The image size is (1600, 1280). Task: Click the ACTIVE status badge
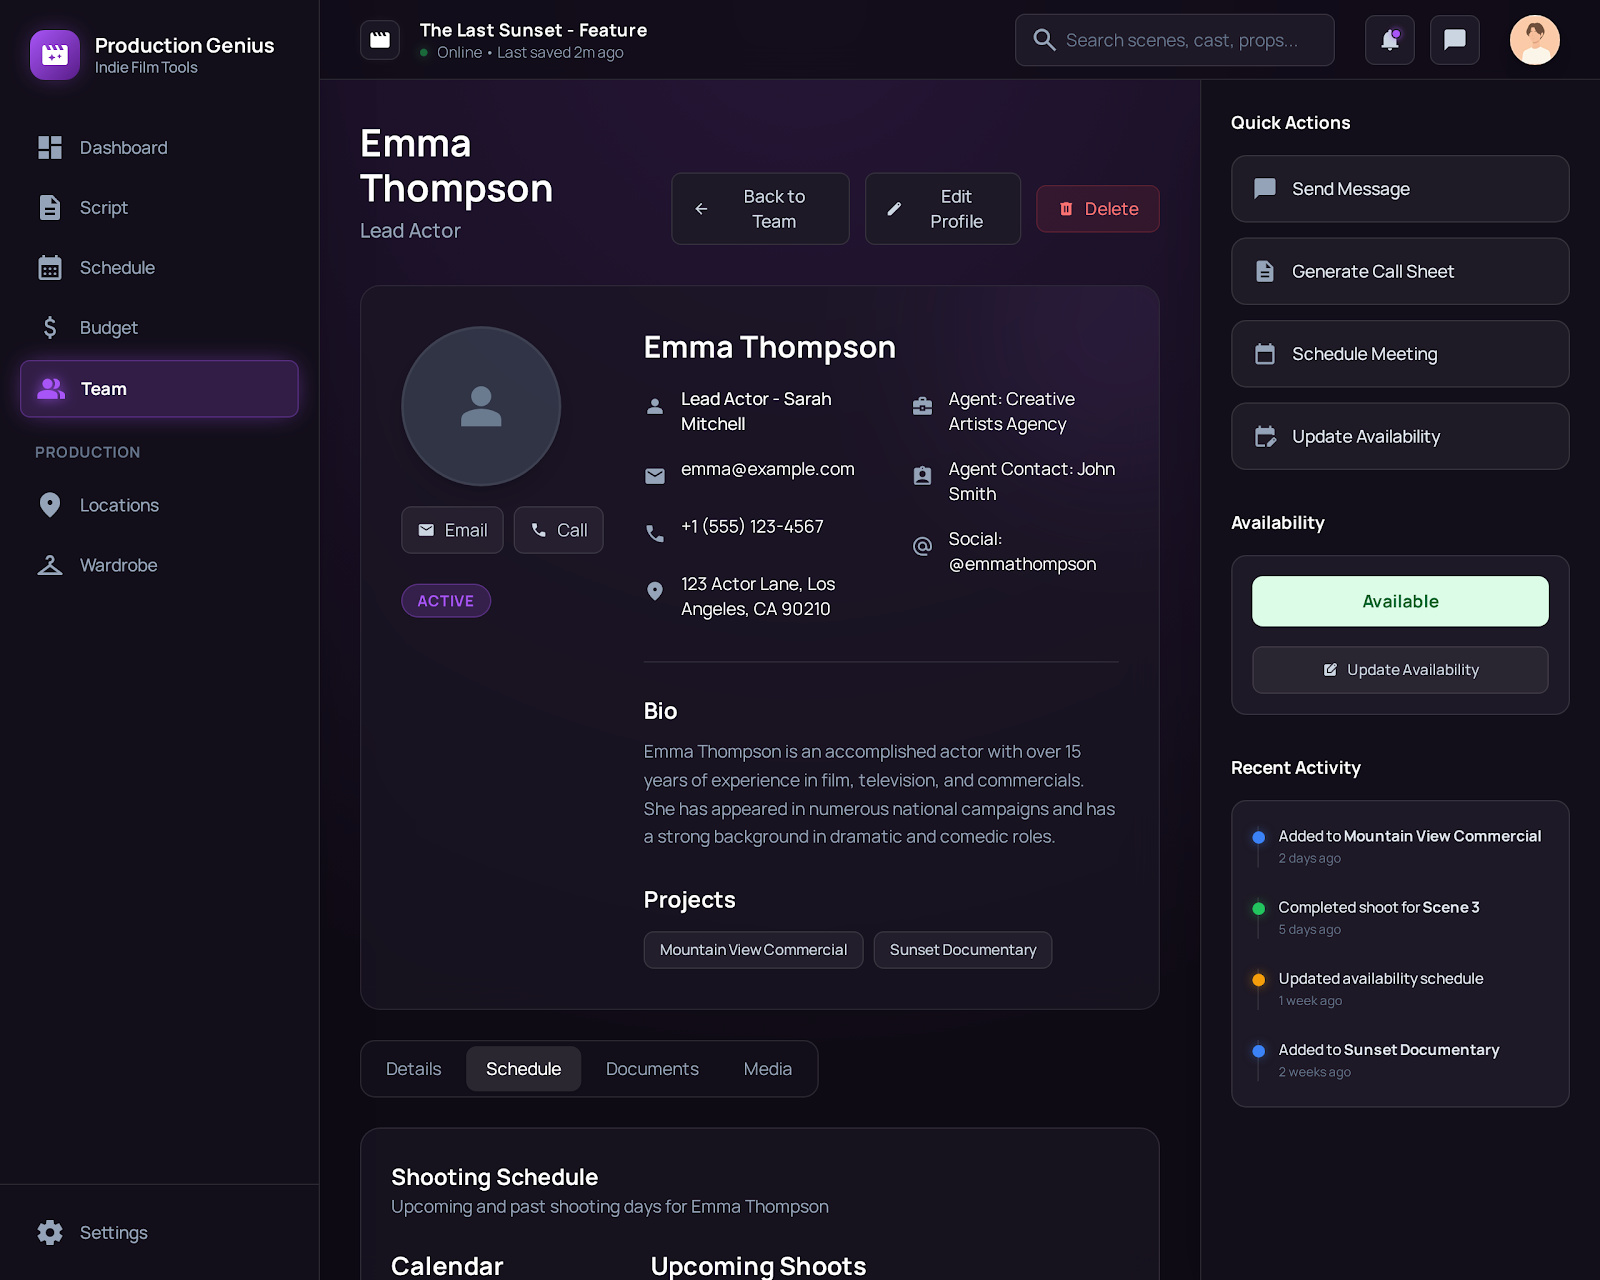click(445, 600)
